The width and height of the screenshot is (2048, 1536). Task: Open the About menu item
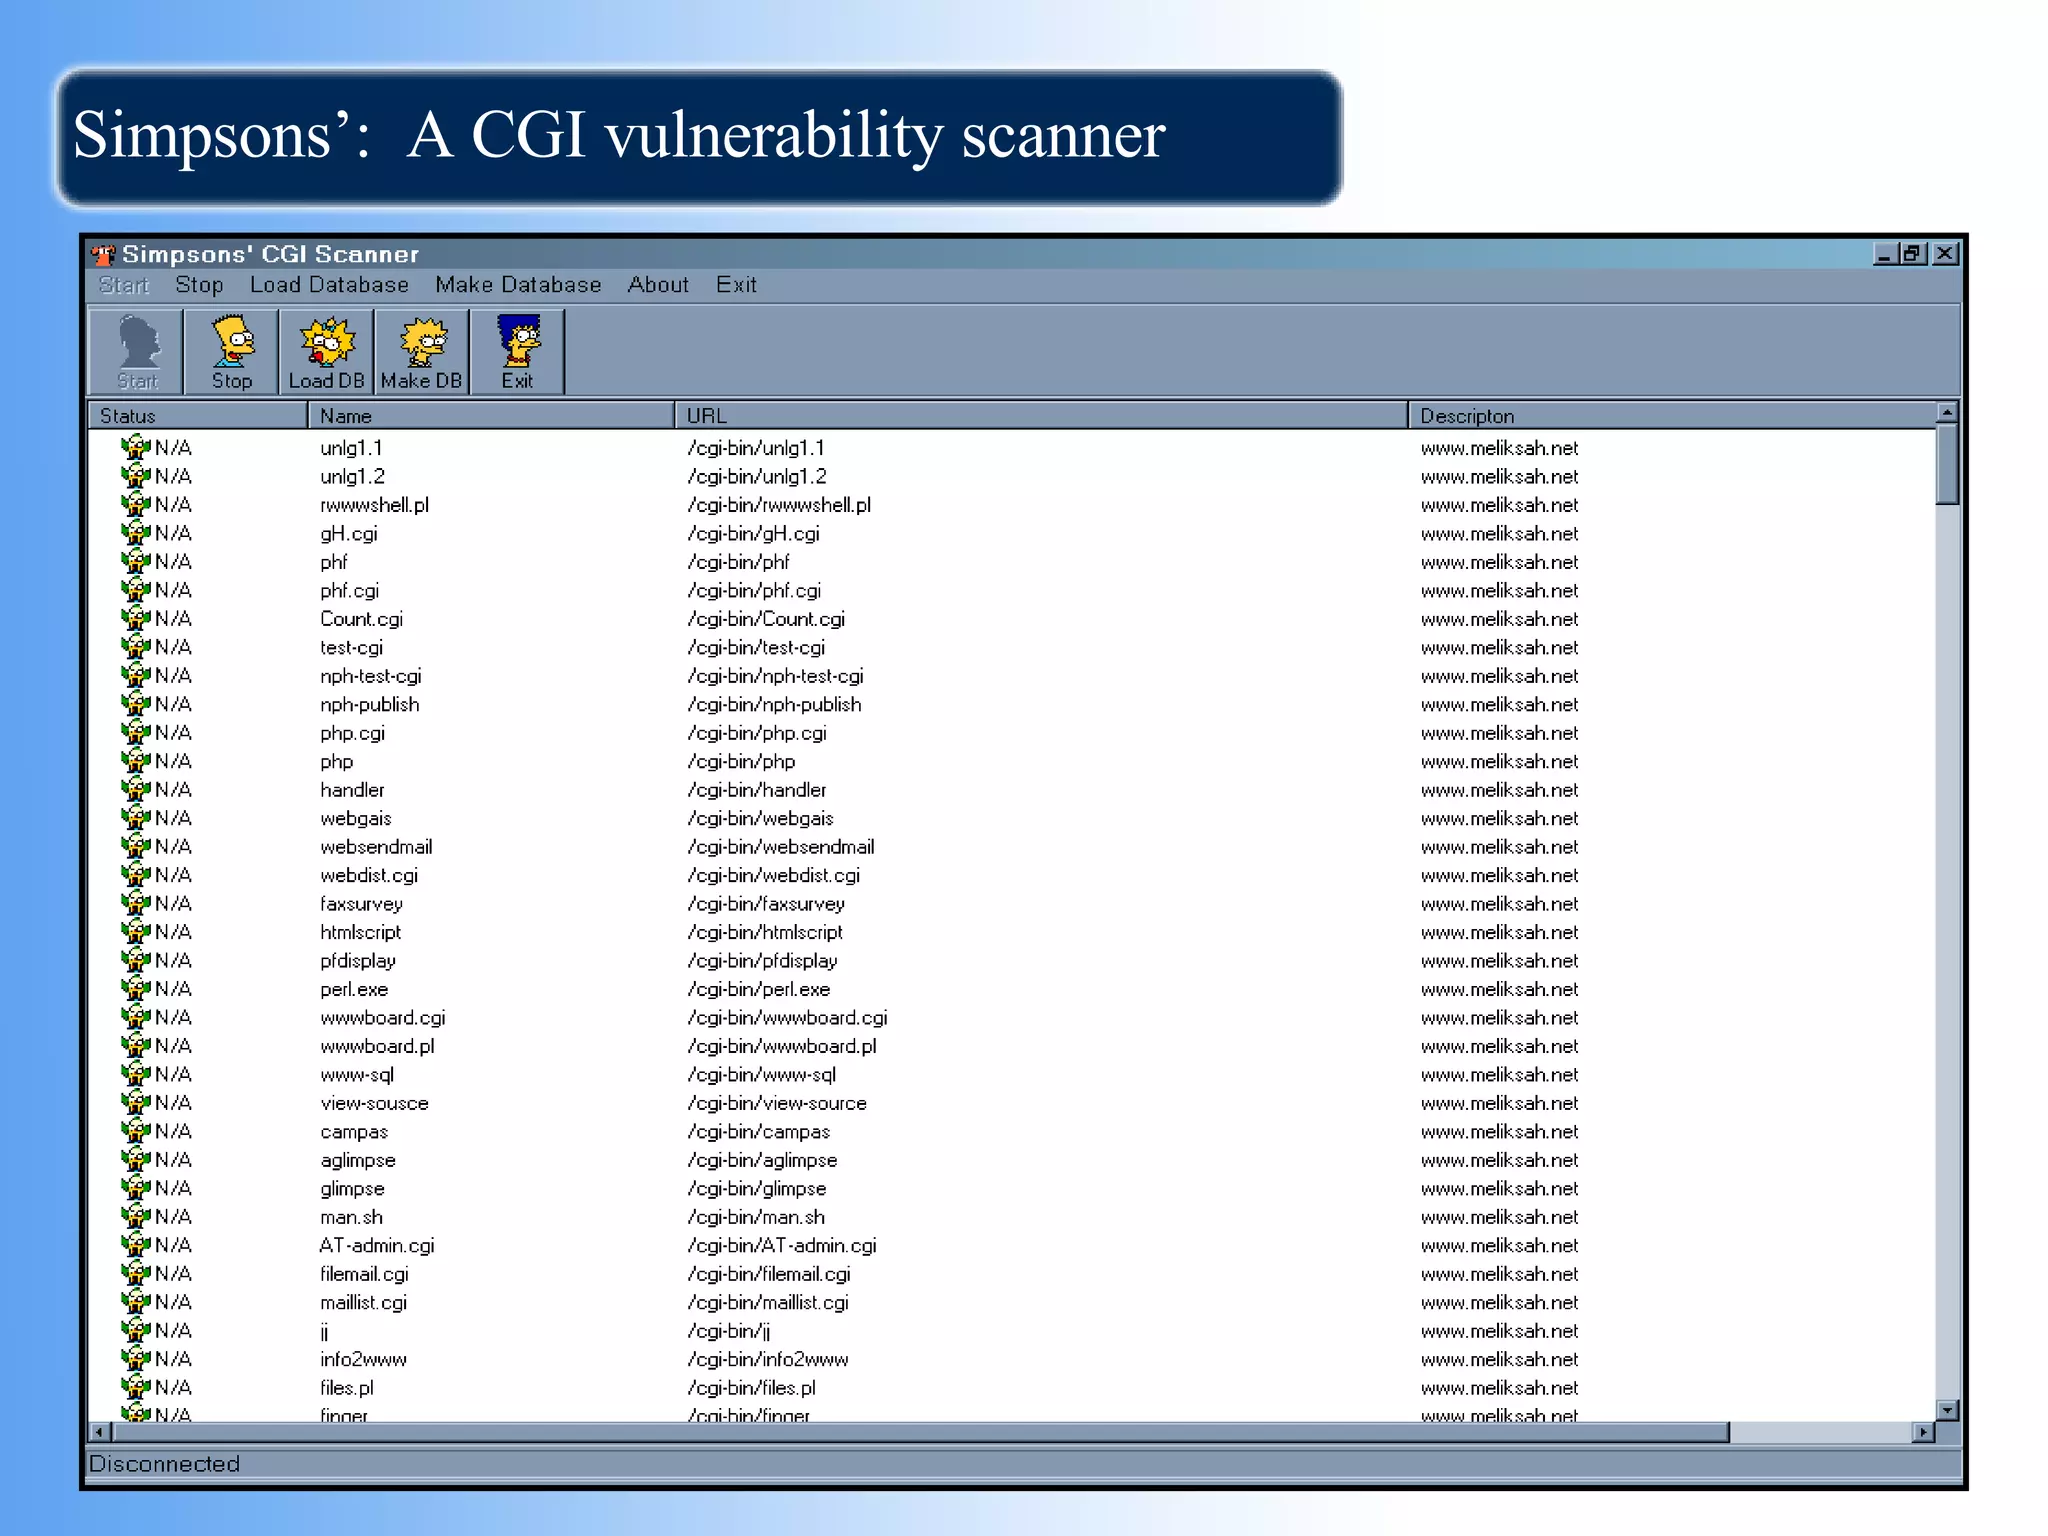[658, 285]
